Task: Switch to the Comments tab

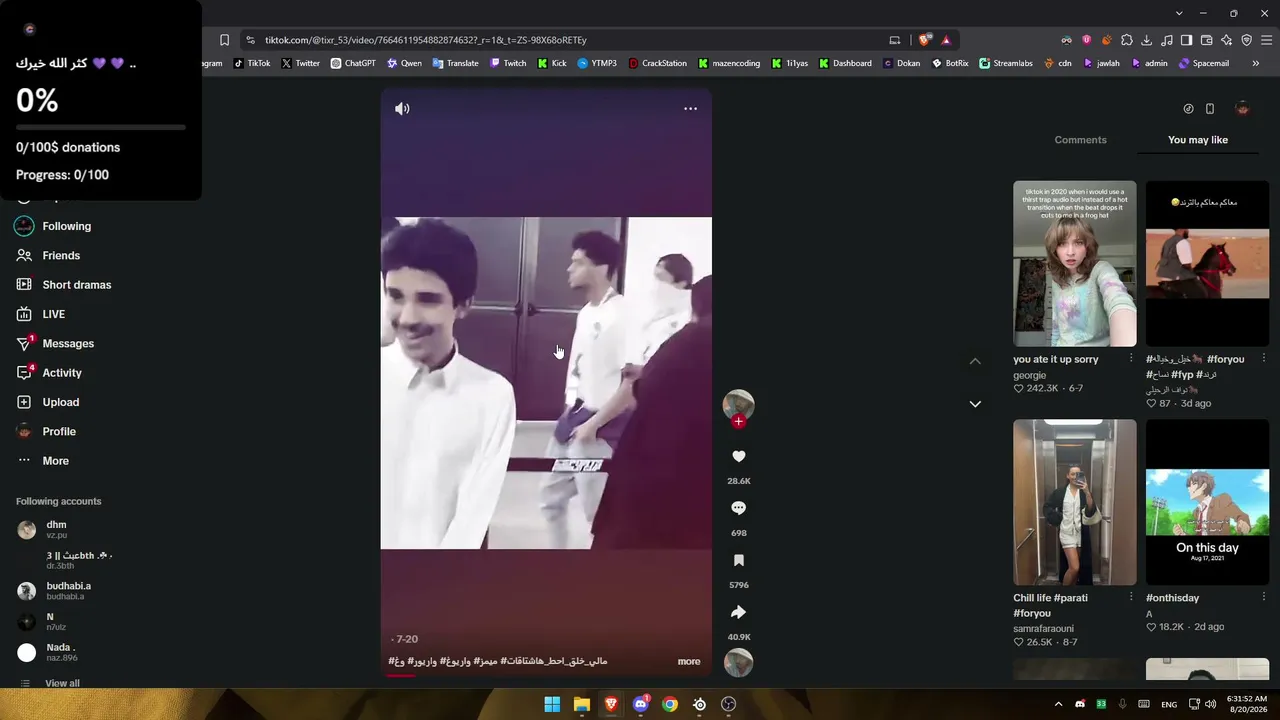Action: [1080, 140]
